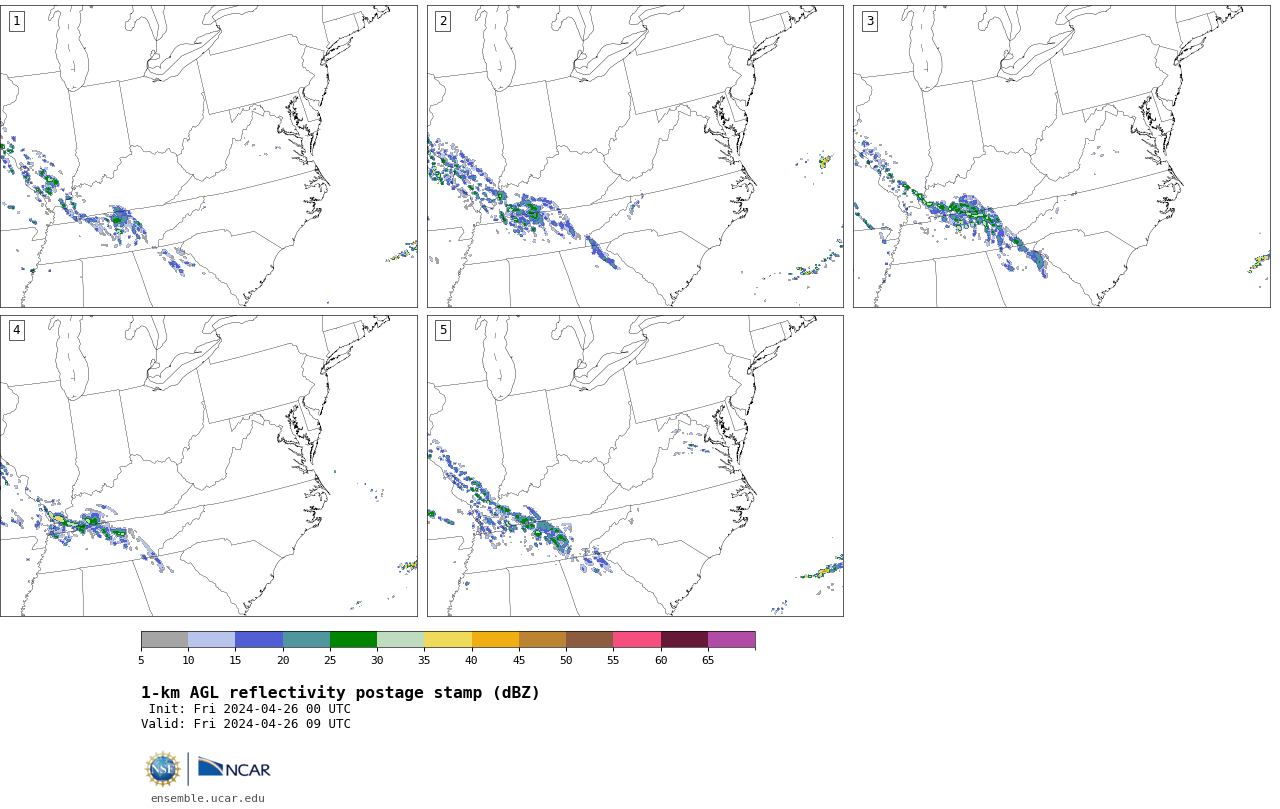Click the colorbar tick label 5
The image size is (1280, 809).
click(x=141, y=660)
